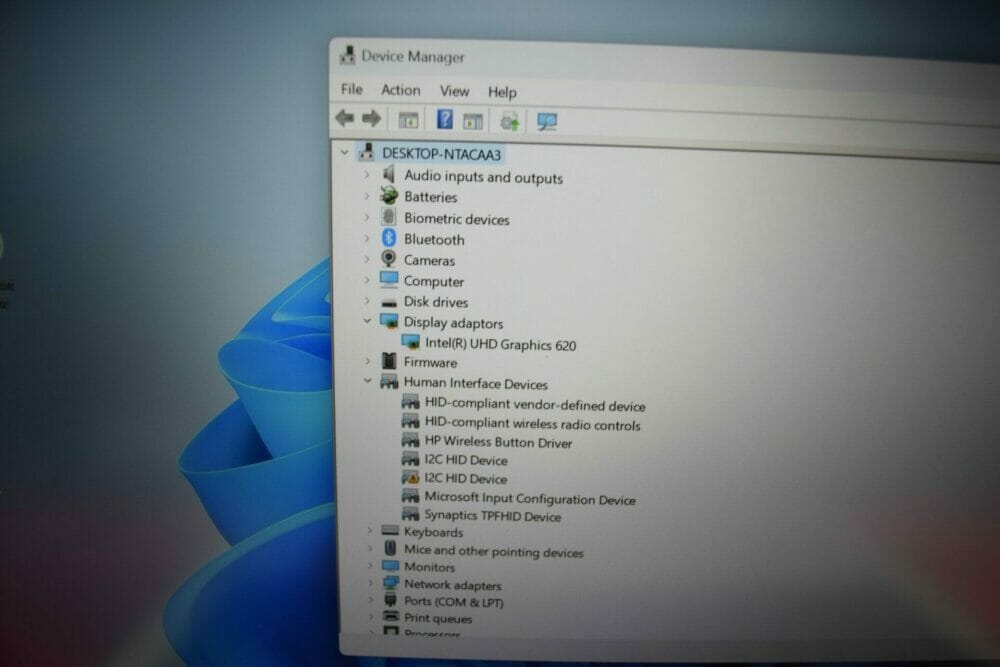Expand the Network adapters category

[371, 583]
